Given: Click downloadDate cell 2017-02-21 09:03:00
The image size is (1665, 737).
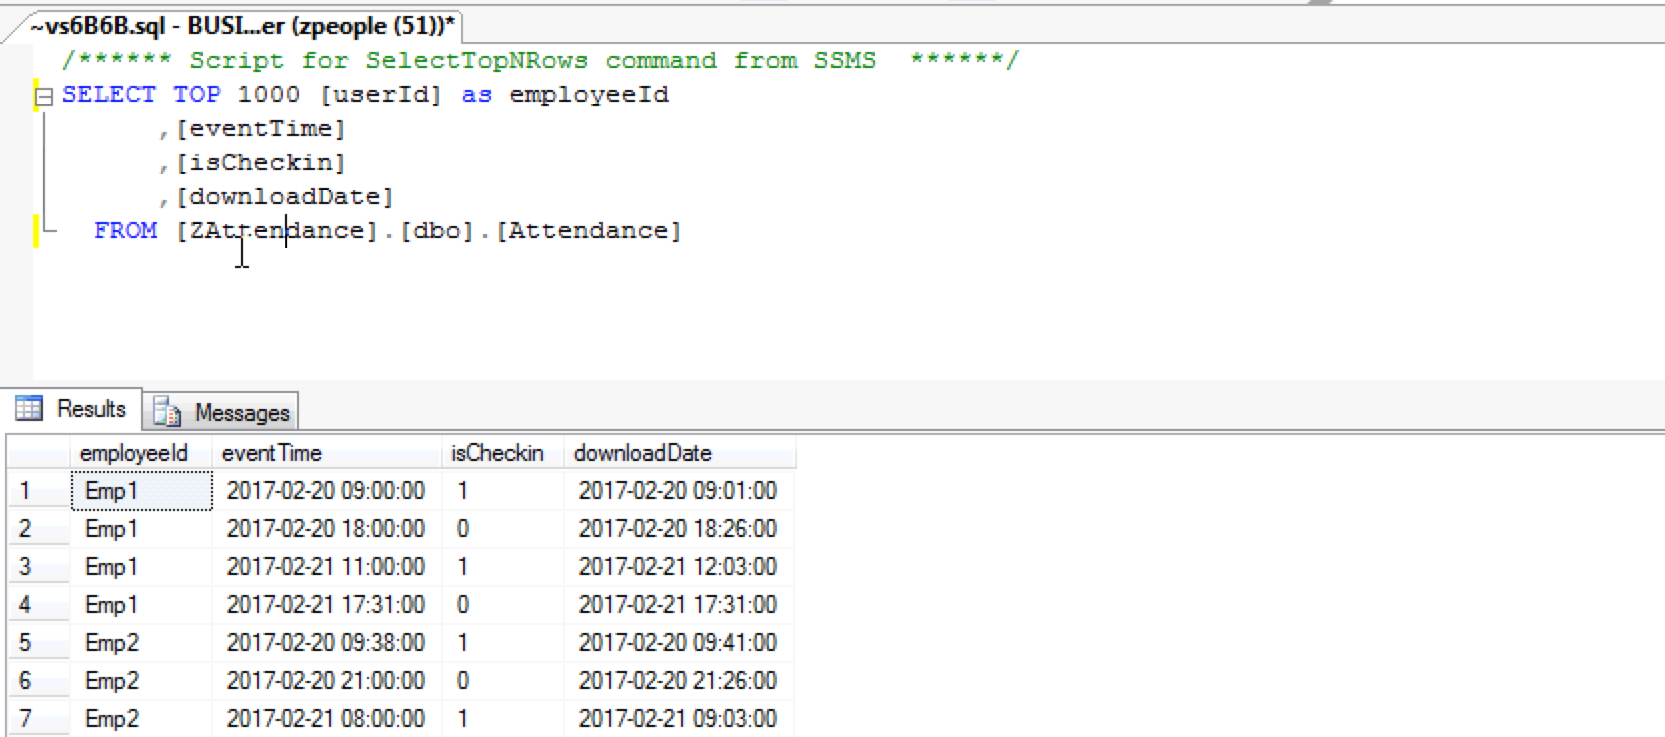Looking at the screenshot, I should (x=679, y=719).
